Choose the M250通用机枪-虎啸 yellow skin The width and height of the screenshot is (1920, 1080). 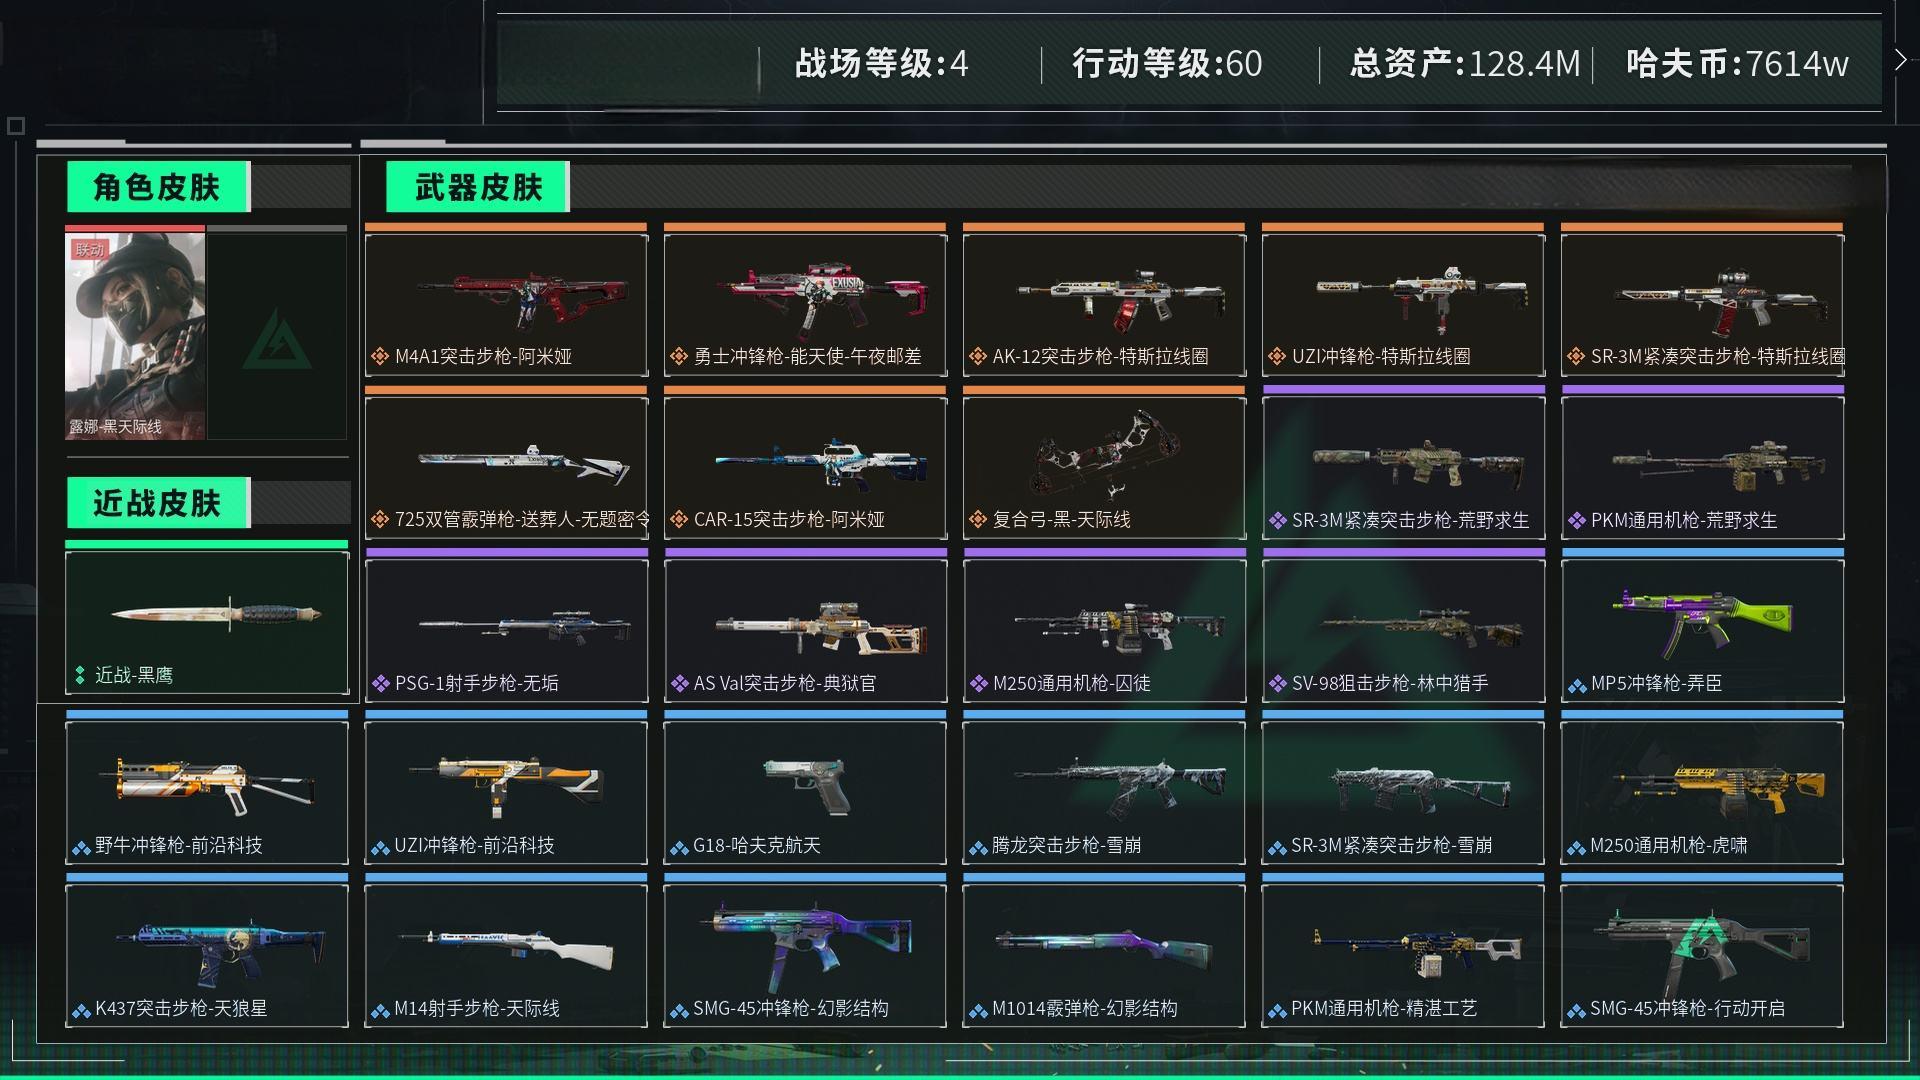(1702, 792)
